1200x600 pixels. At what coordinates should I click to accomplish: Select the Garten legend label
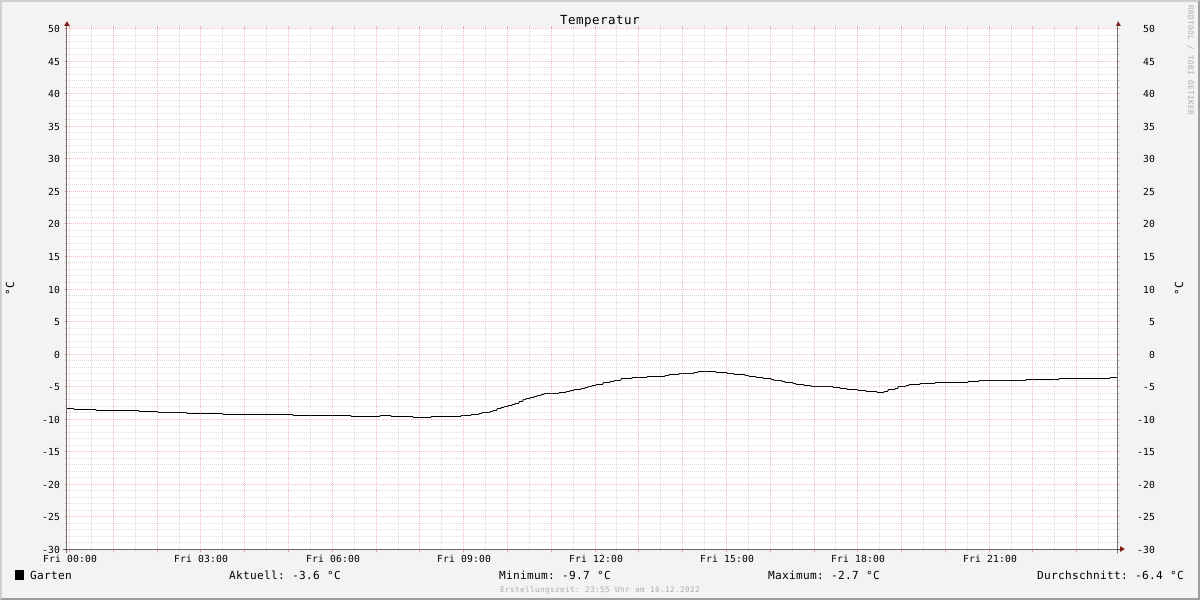pyautogui.click(x=51, y=575)
